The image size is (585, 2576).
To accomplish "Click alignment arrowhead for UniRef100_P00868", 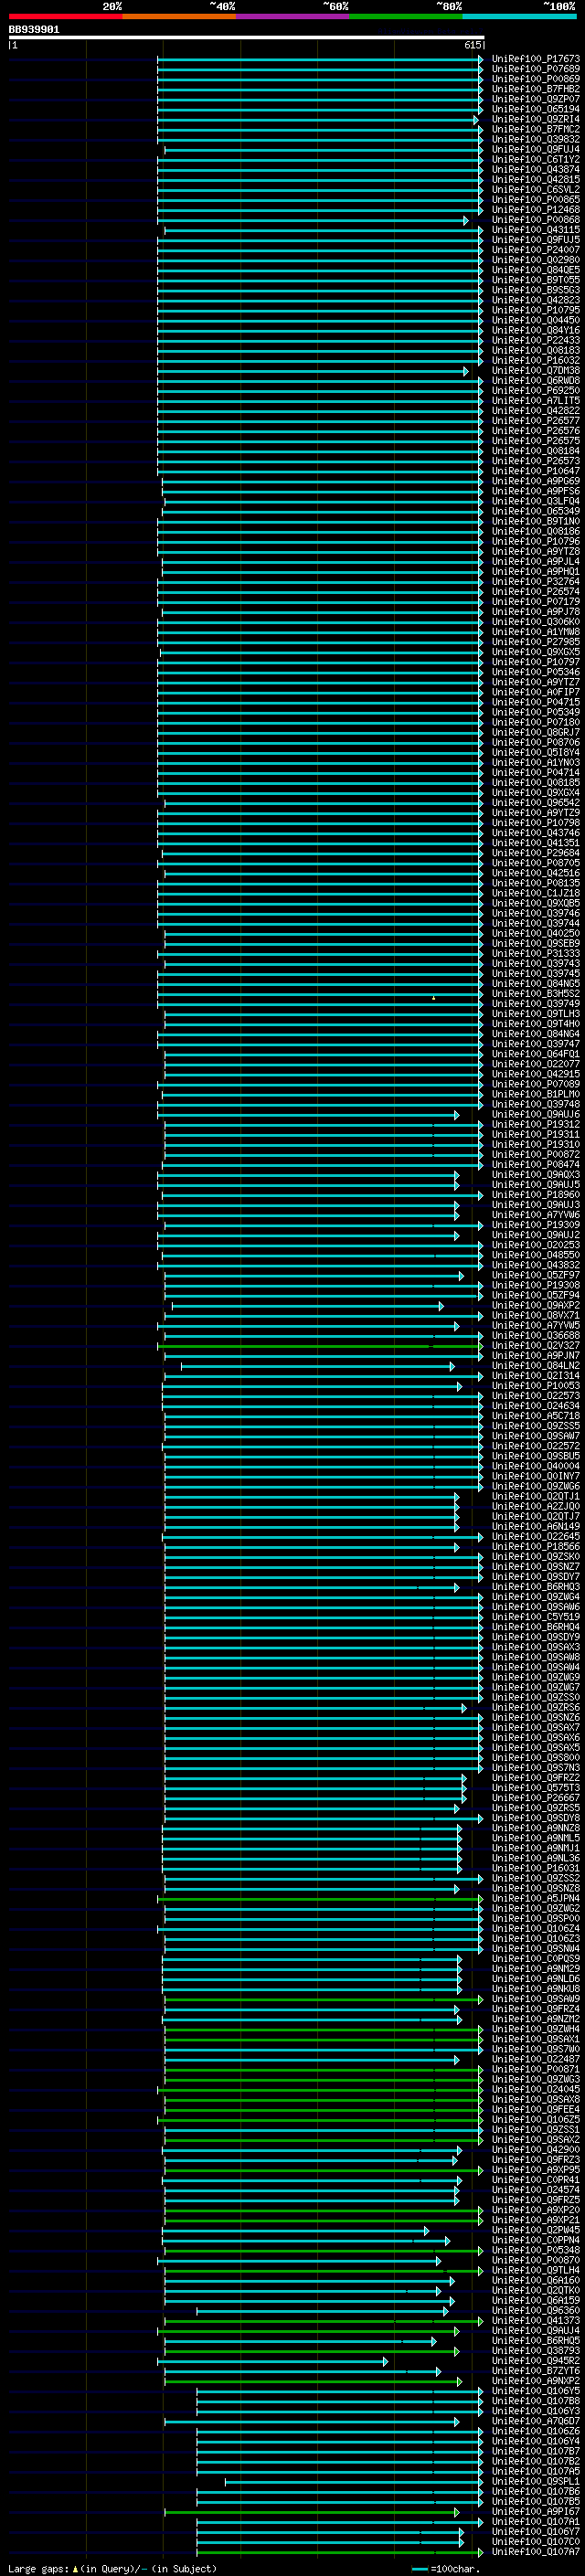I will point(466,220).
